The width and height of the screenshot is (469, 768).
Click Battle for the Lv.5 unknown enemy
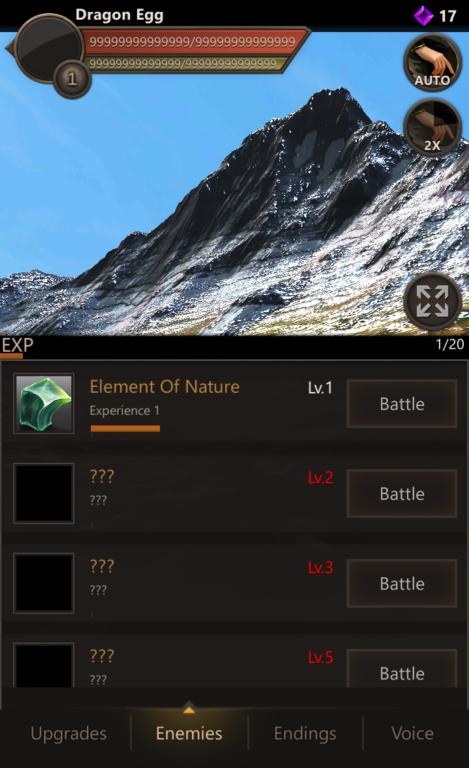[402, 669]
